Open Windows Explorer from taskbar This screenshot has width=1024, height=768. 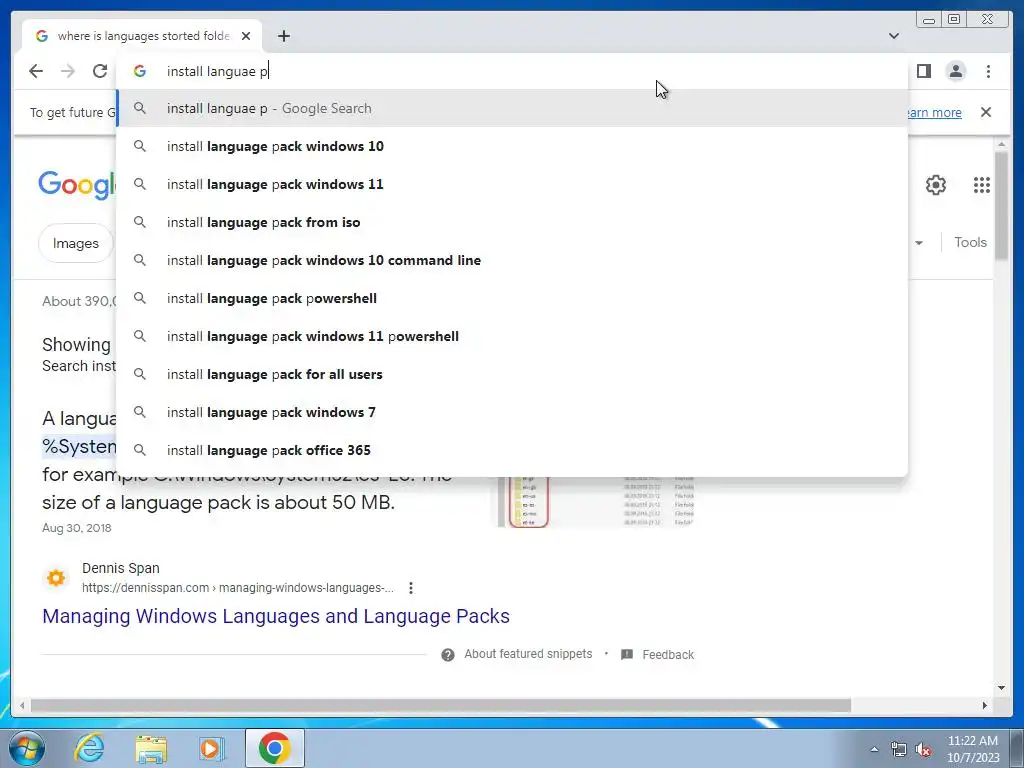click(x=151, y=748)
